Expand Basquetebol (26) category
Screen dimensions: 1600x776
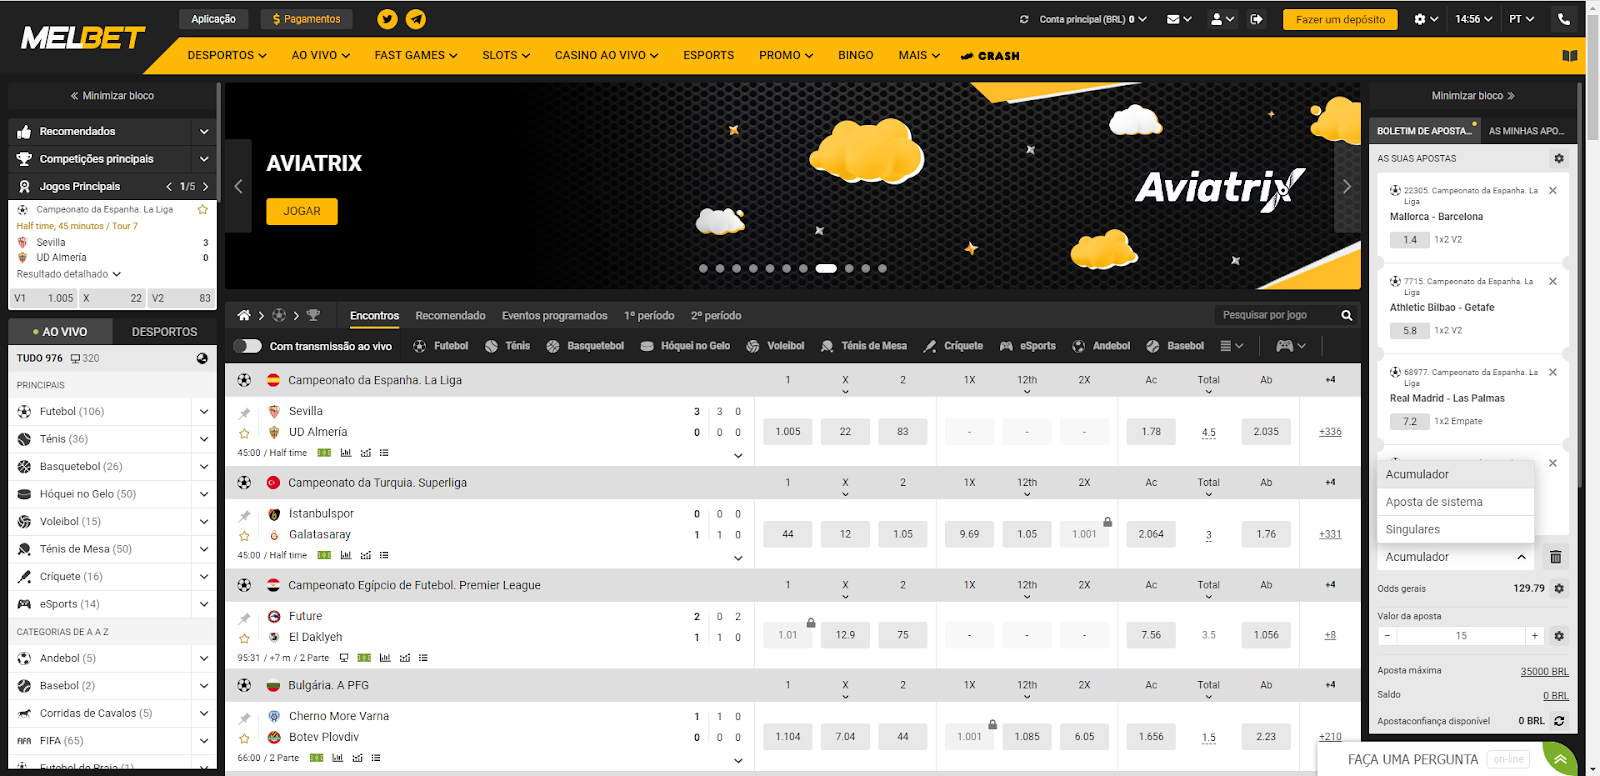pos(204,467)
